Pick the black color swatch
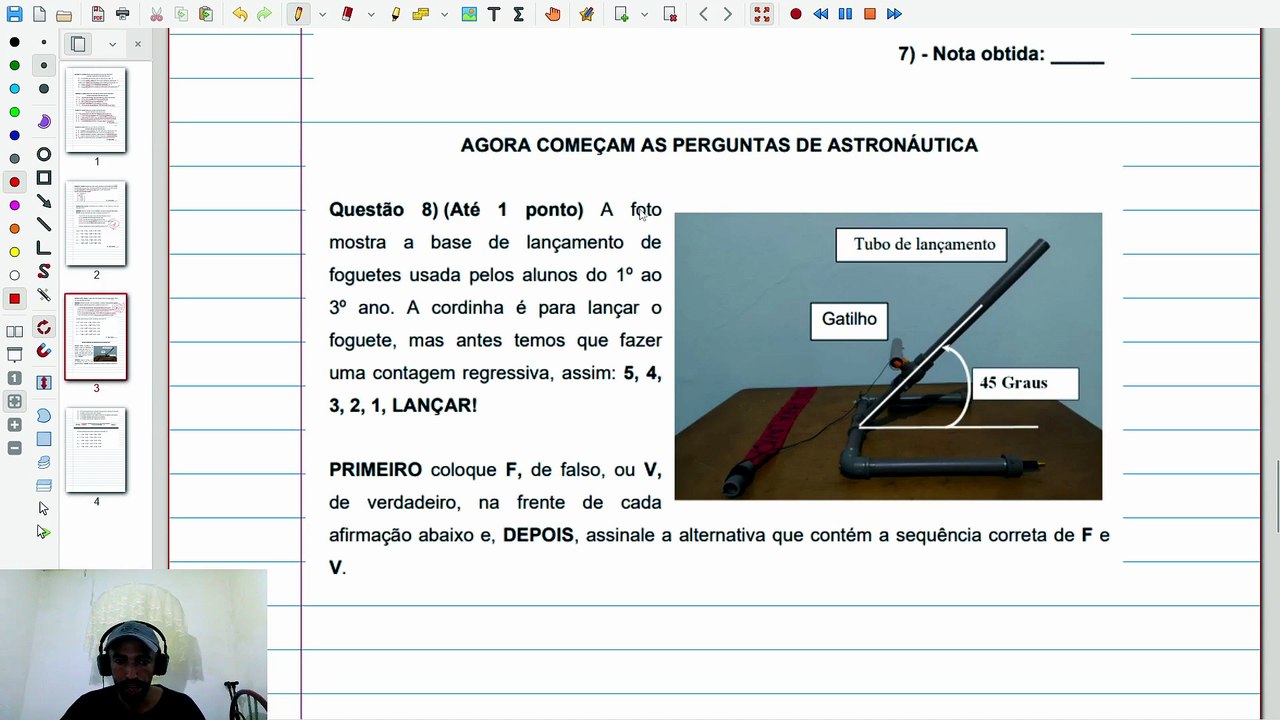The width and height of the screenshot is (1280, 720). click(14, 42)
